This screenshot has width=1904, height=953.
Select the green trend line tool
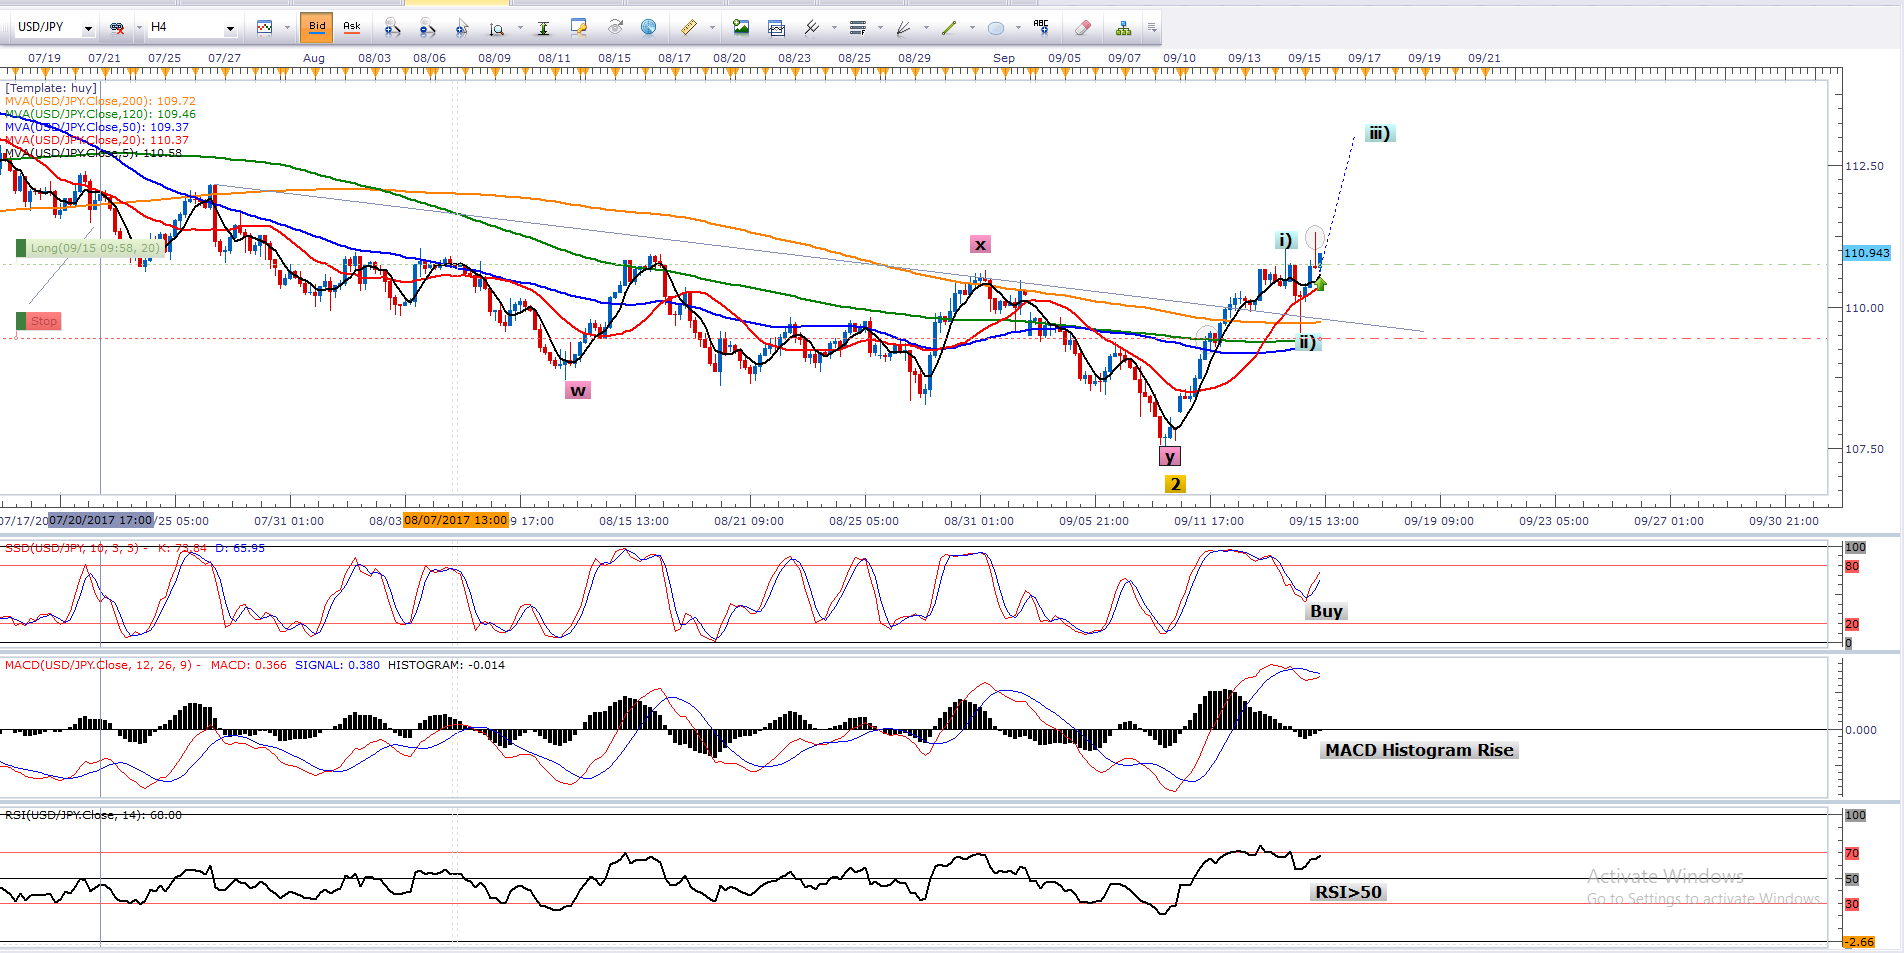tap(949, 28)
